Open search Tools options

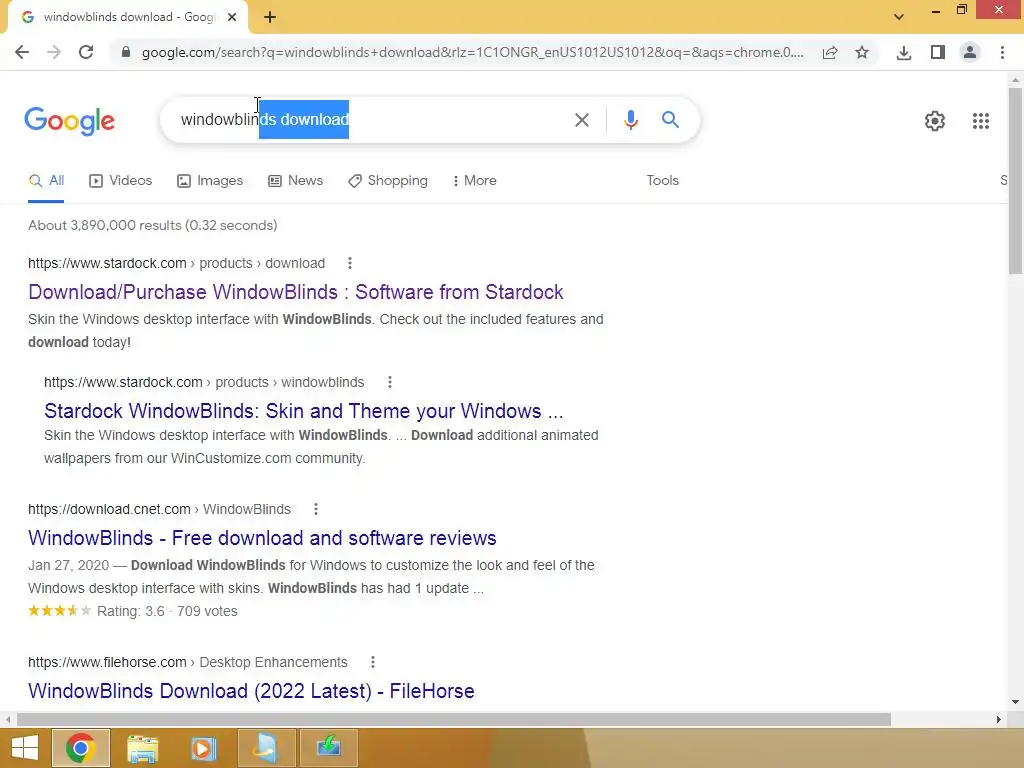coord(662,181)
